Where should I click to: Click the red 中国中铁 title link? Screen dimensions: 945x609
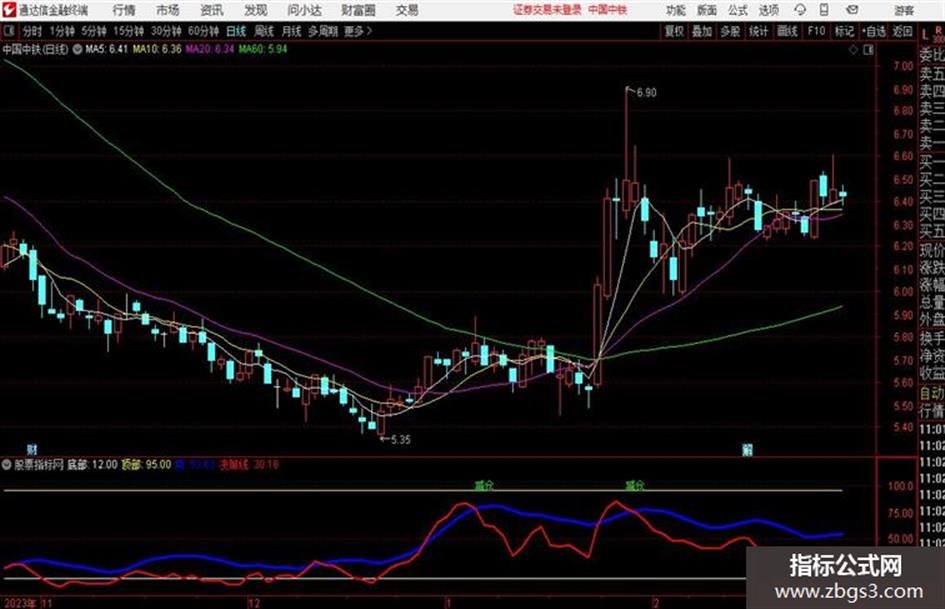(608, 10)
